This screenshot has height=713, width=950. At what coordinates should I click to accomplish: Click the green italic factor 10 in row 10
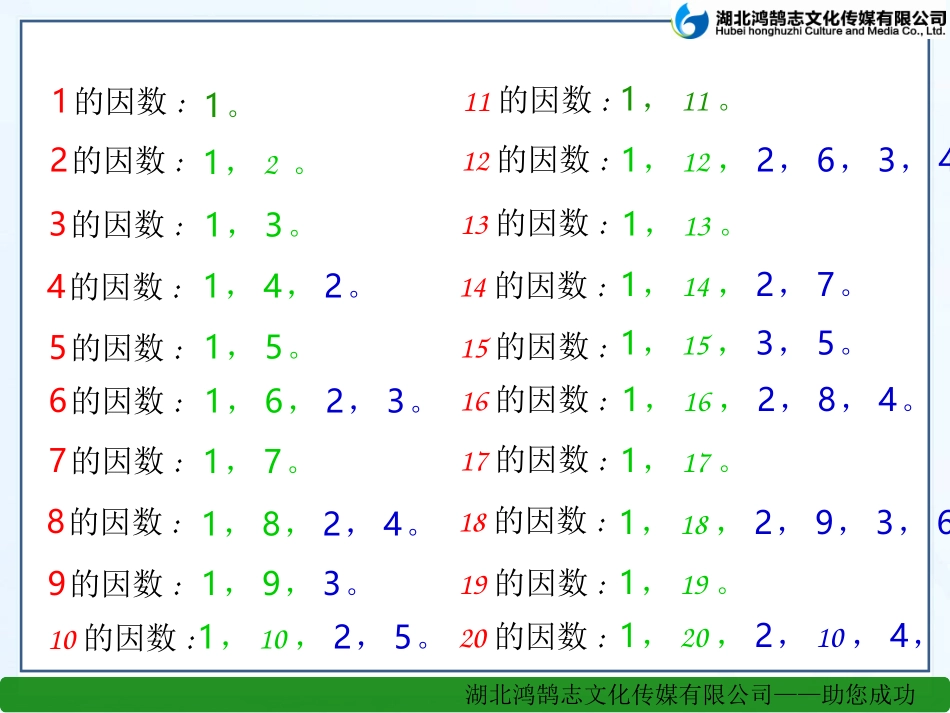[274, 640]
